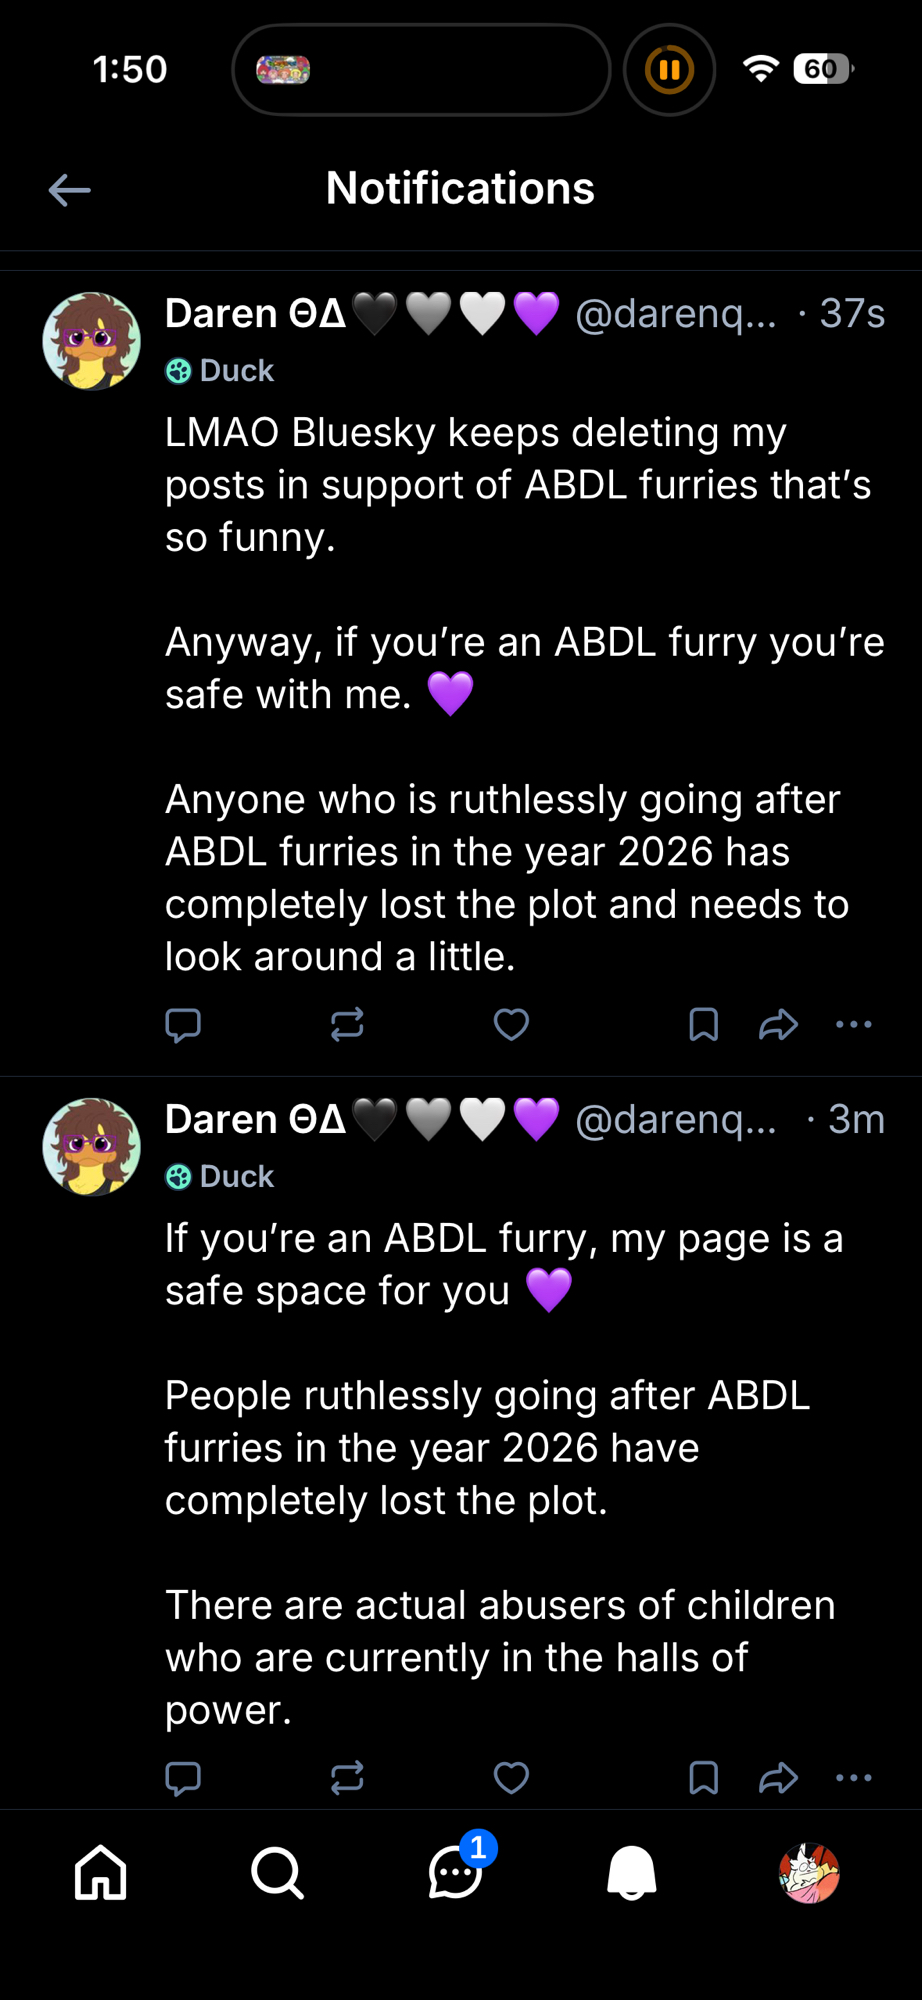Open my profile from bottom bar avatar
This screenshot has width=922, height=2000.
click(x=809, y=1872)
